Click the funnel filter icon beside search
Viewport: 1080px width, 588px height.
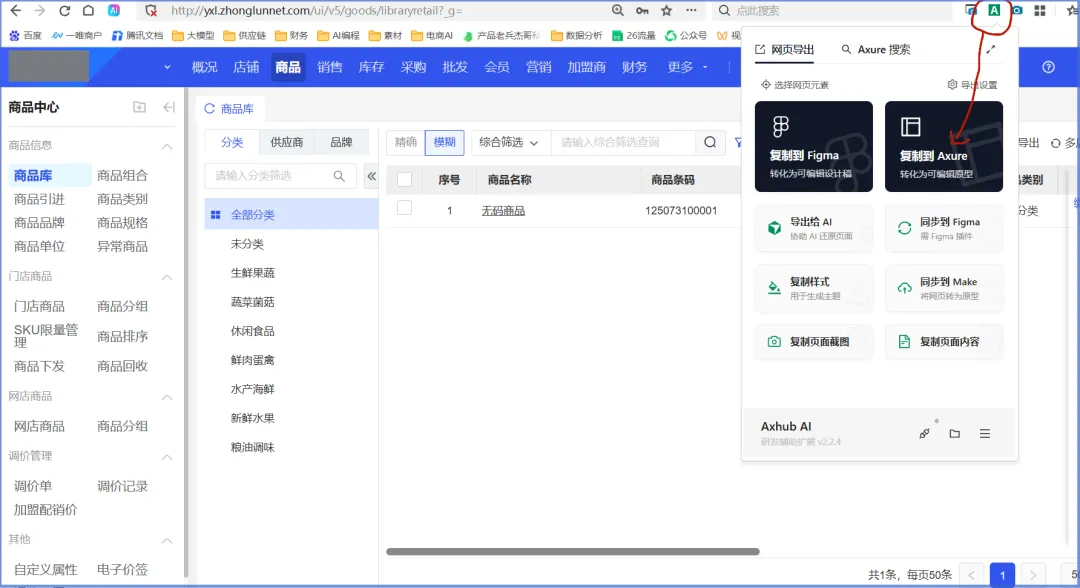[x=738, y=143]
